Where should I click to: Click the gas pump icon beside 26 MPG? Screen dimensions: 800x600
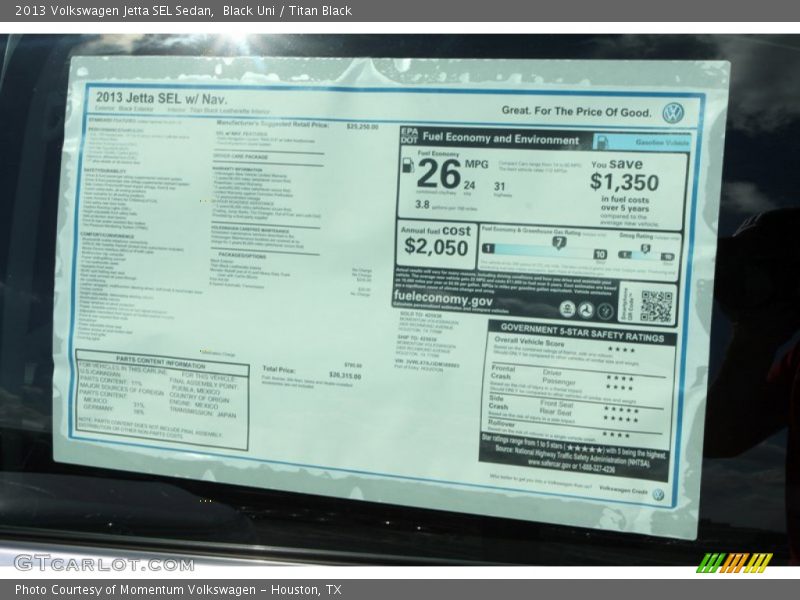click(x=408, y=164)
